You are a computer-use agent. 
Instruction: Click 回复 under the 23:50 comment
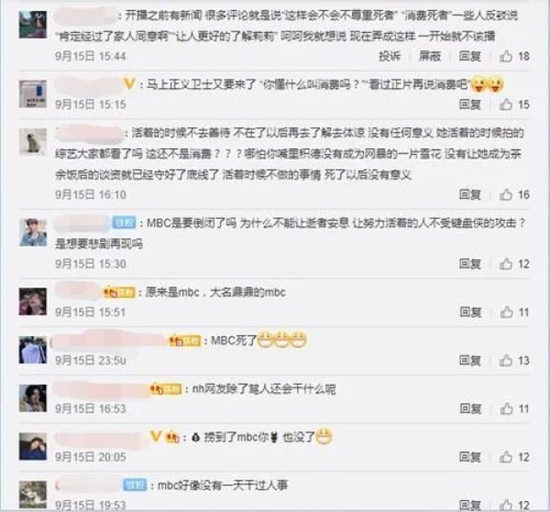click(x=470, y=361)
